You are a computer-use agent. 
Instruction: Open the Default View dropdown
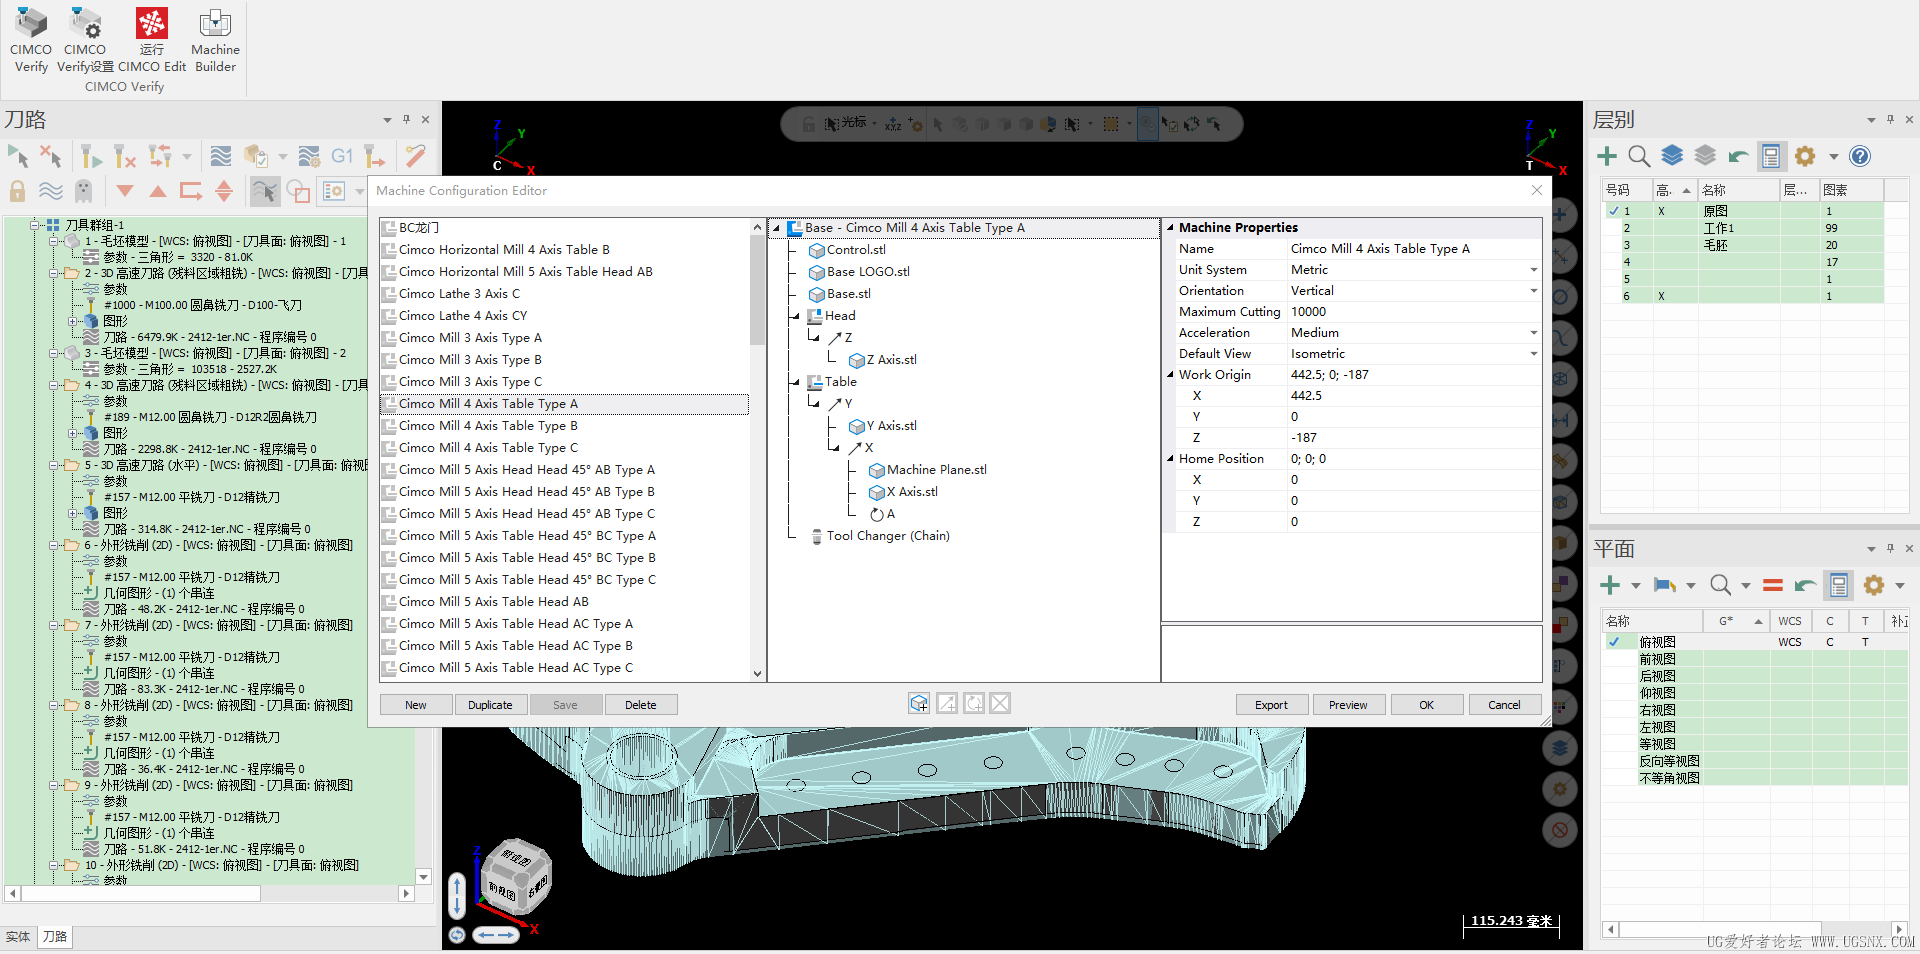1533,354
